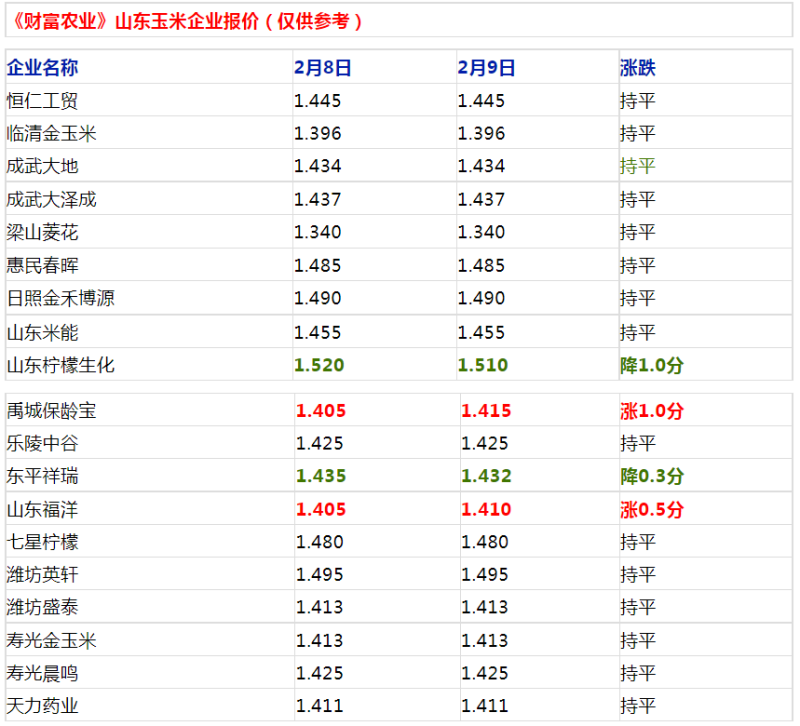
Task: Select the company name 惠民春晖
Action: 42,265
